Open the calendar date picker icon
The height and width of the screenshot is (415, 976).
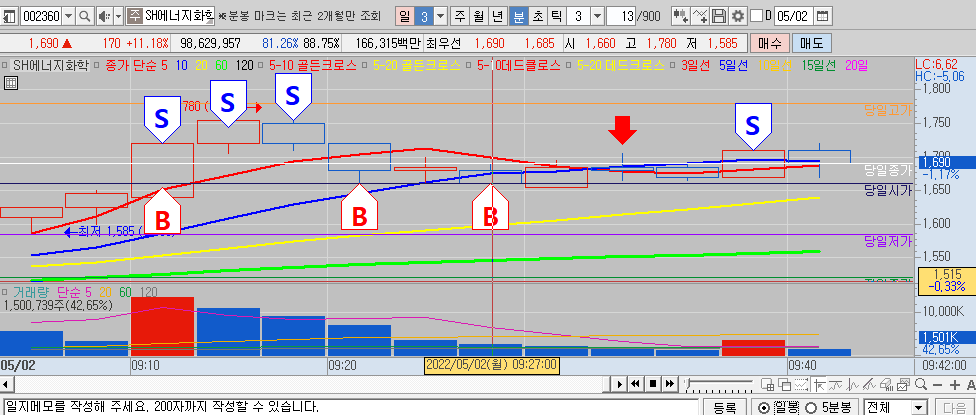[823, 16]
